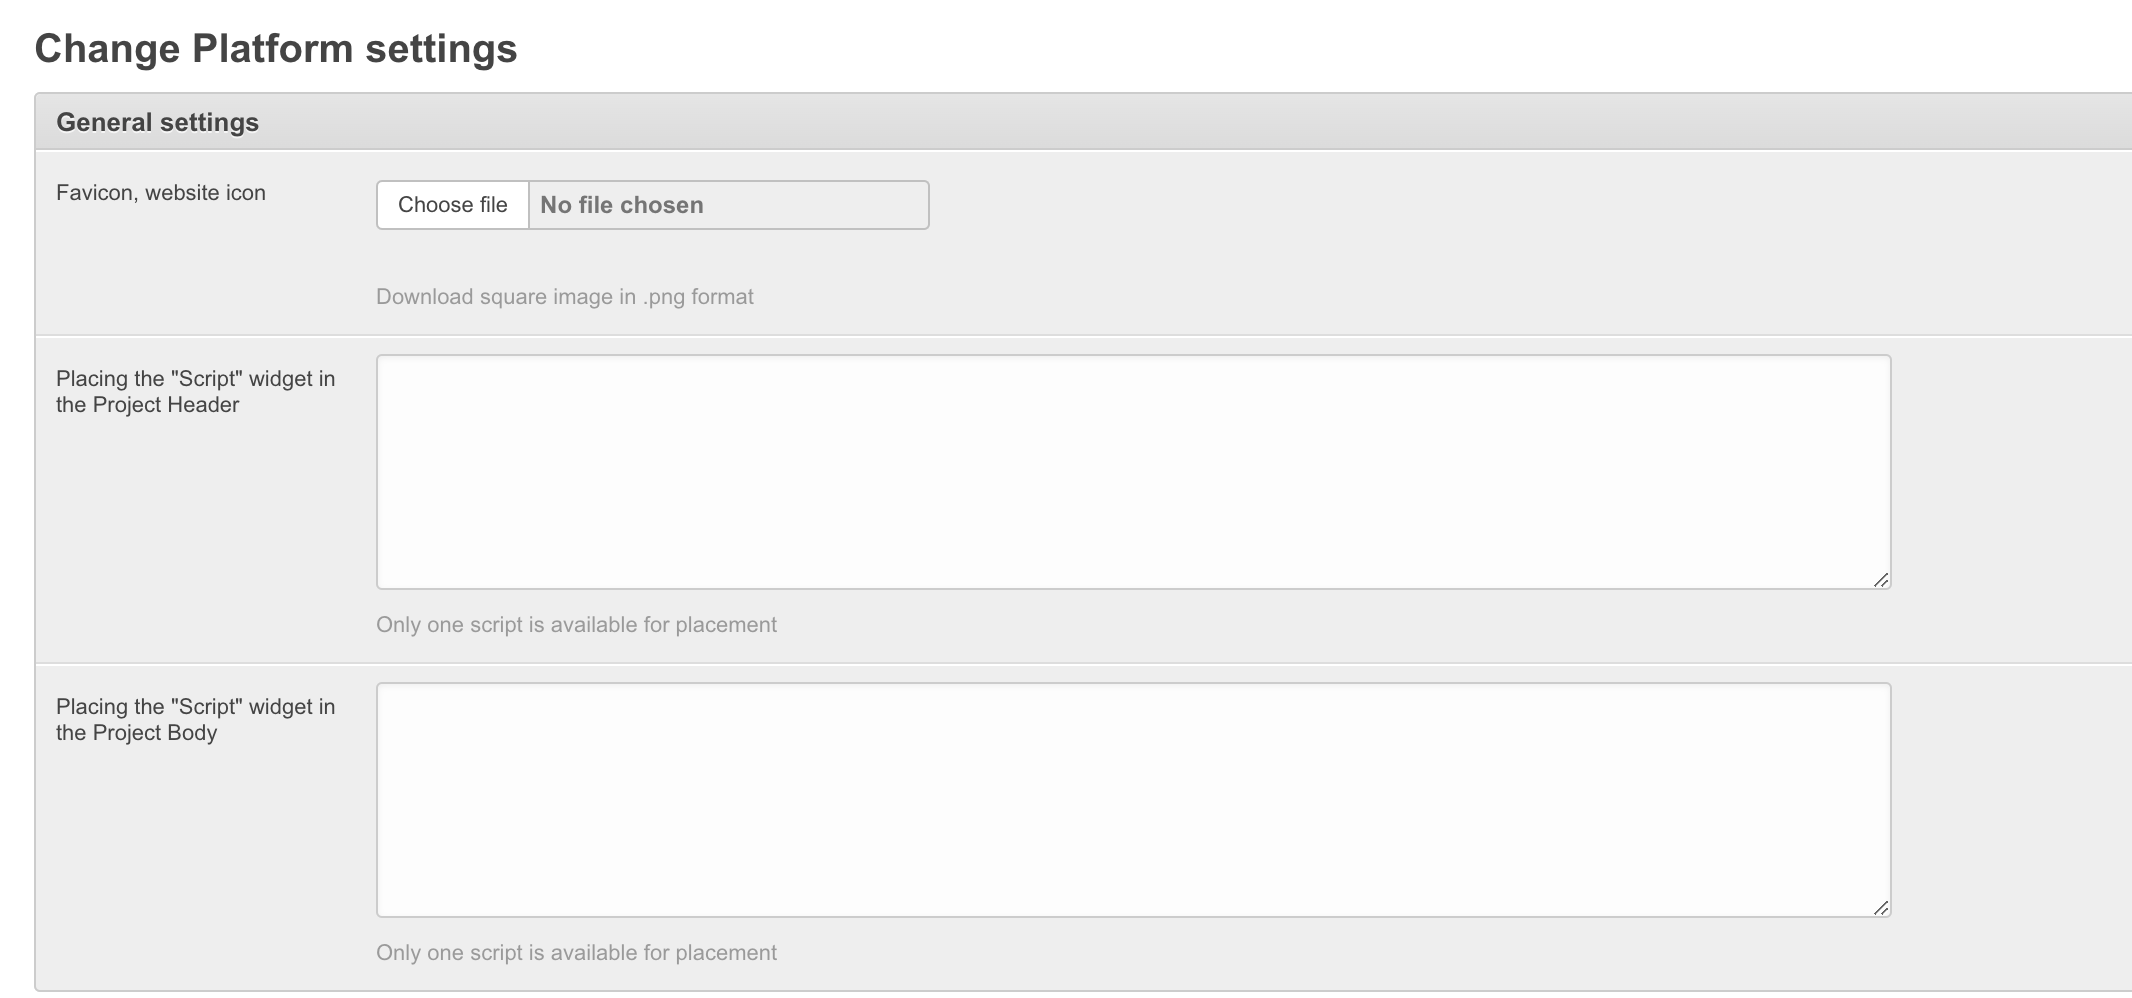
Task: Click the General settings section header
Action: coord(157,122)
